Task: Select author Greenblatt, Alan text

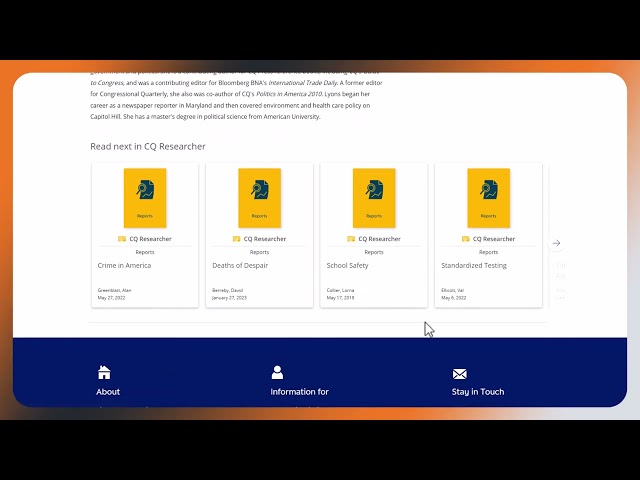Action: point(114,290)
